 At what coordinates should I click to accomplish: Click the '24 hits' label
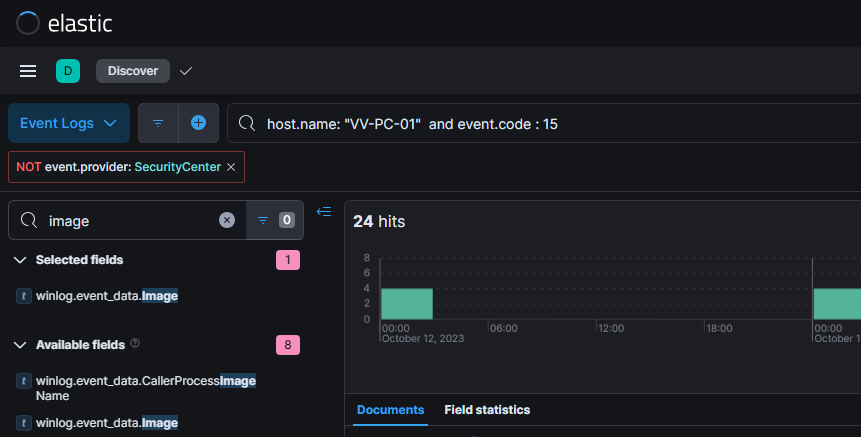pos(379,221)
